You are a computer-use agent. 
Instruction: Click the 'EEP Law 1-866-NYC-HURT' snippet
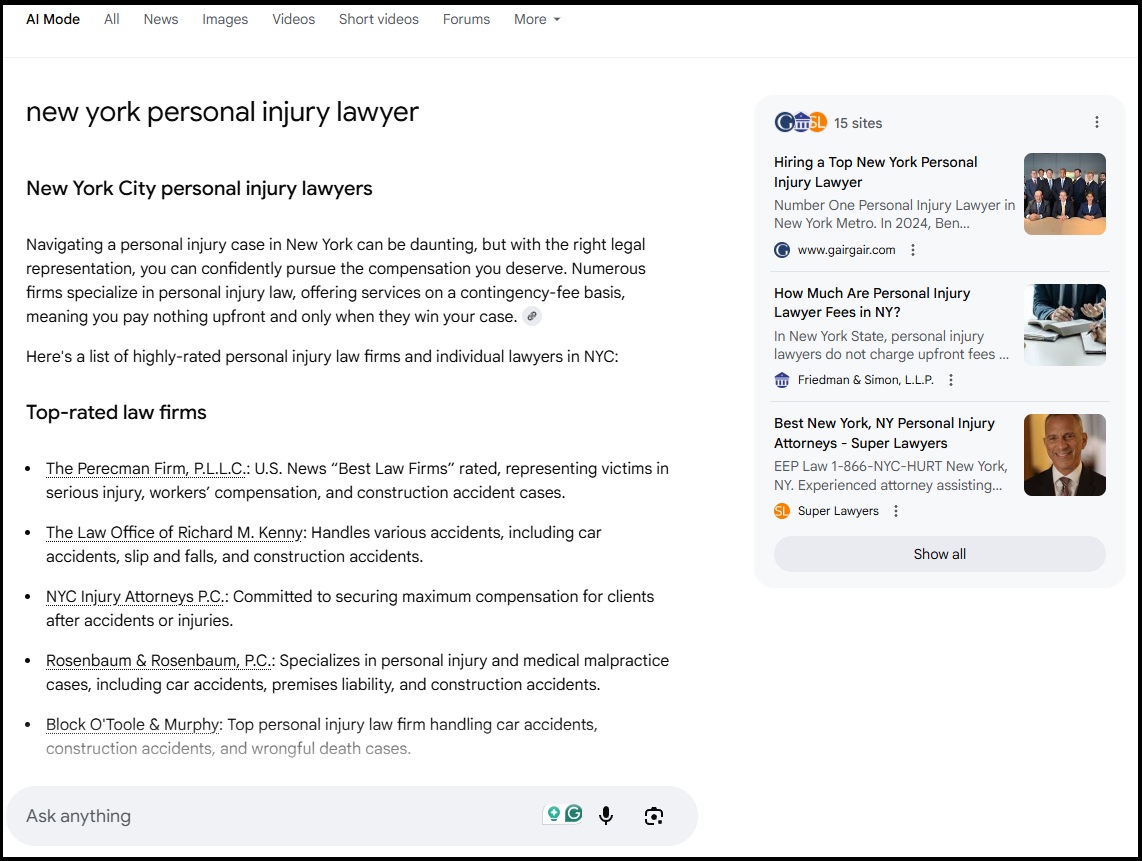(891, 476)
